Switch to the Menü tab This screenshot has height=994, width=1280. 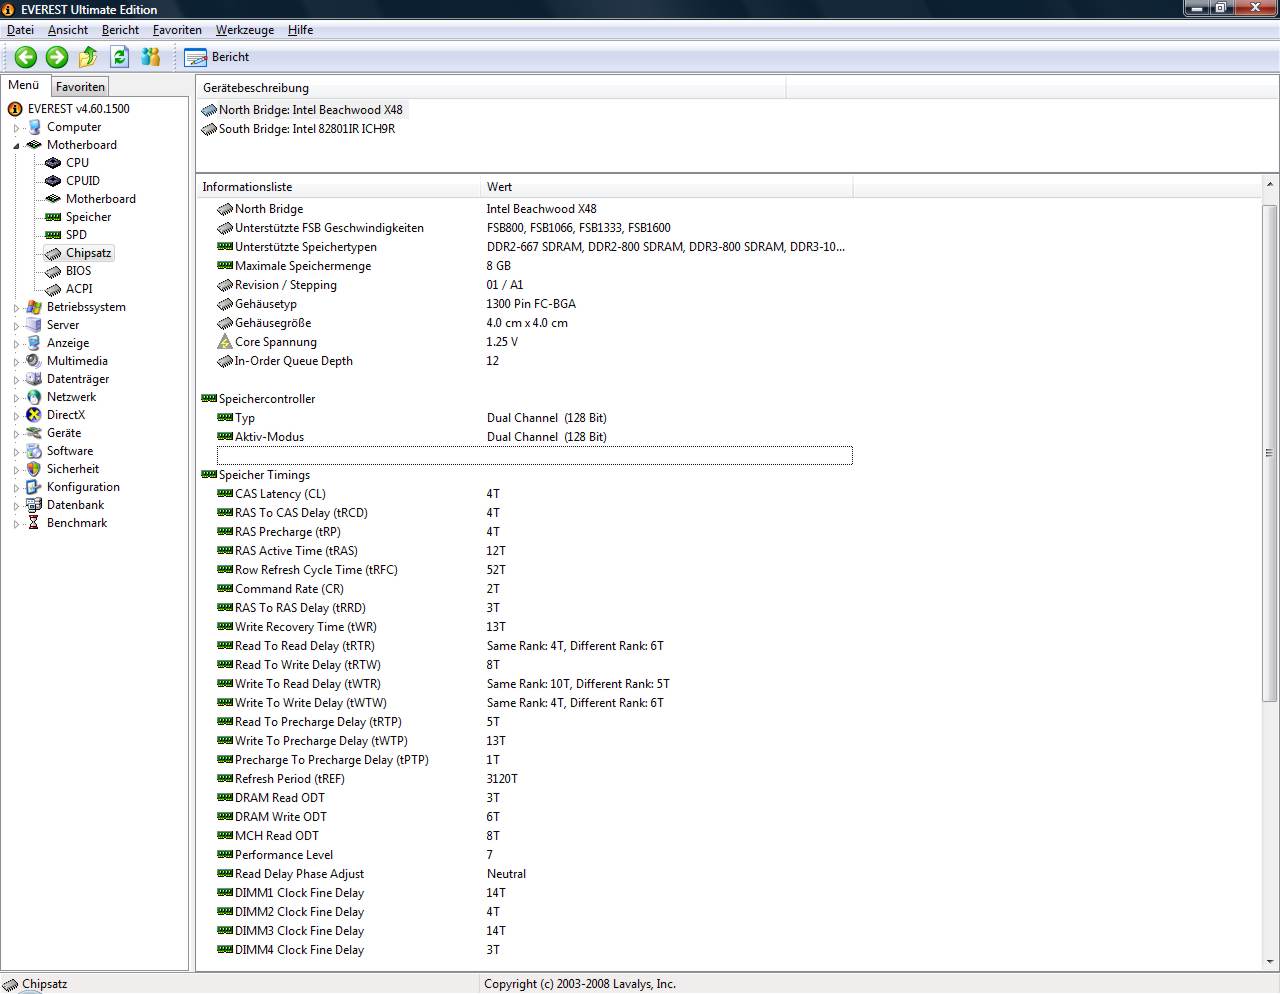click(x=24, y=86)
